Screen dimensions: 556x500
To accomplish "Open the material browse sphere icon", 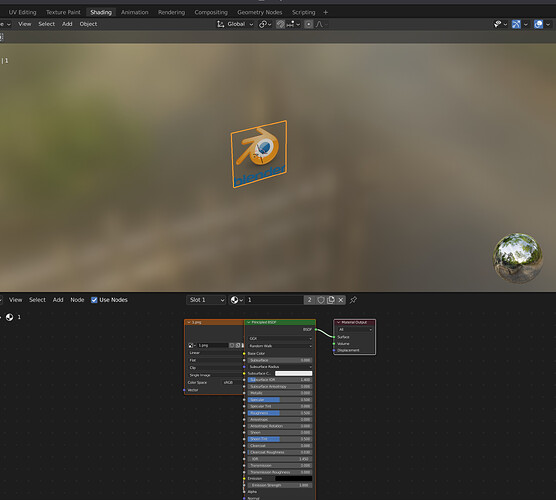I will 236,300.
